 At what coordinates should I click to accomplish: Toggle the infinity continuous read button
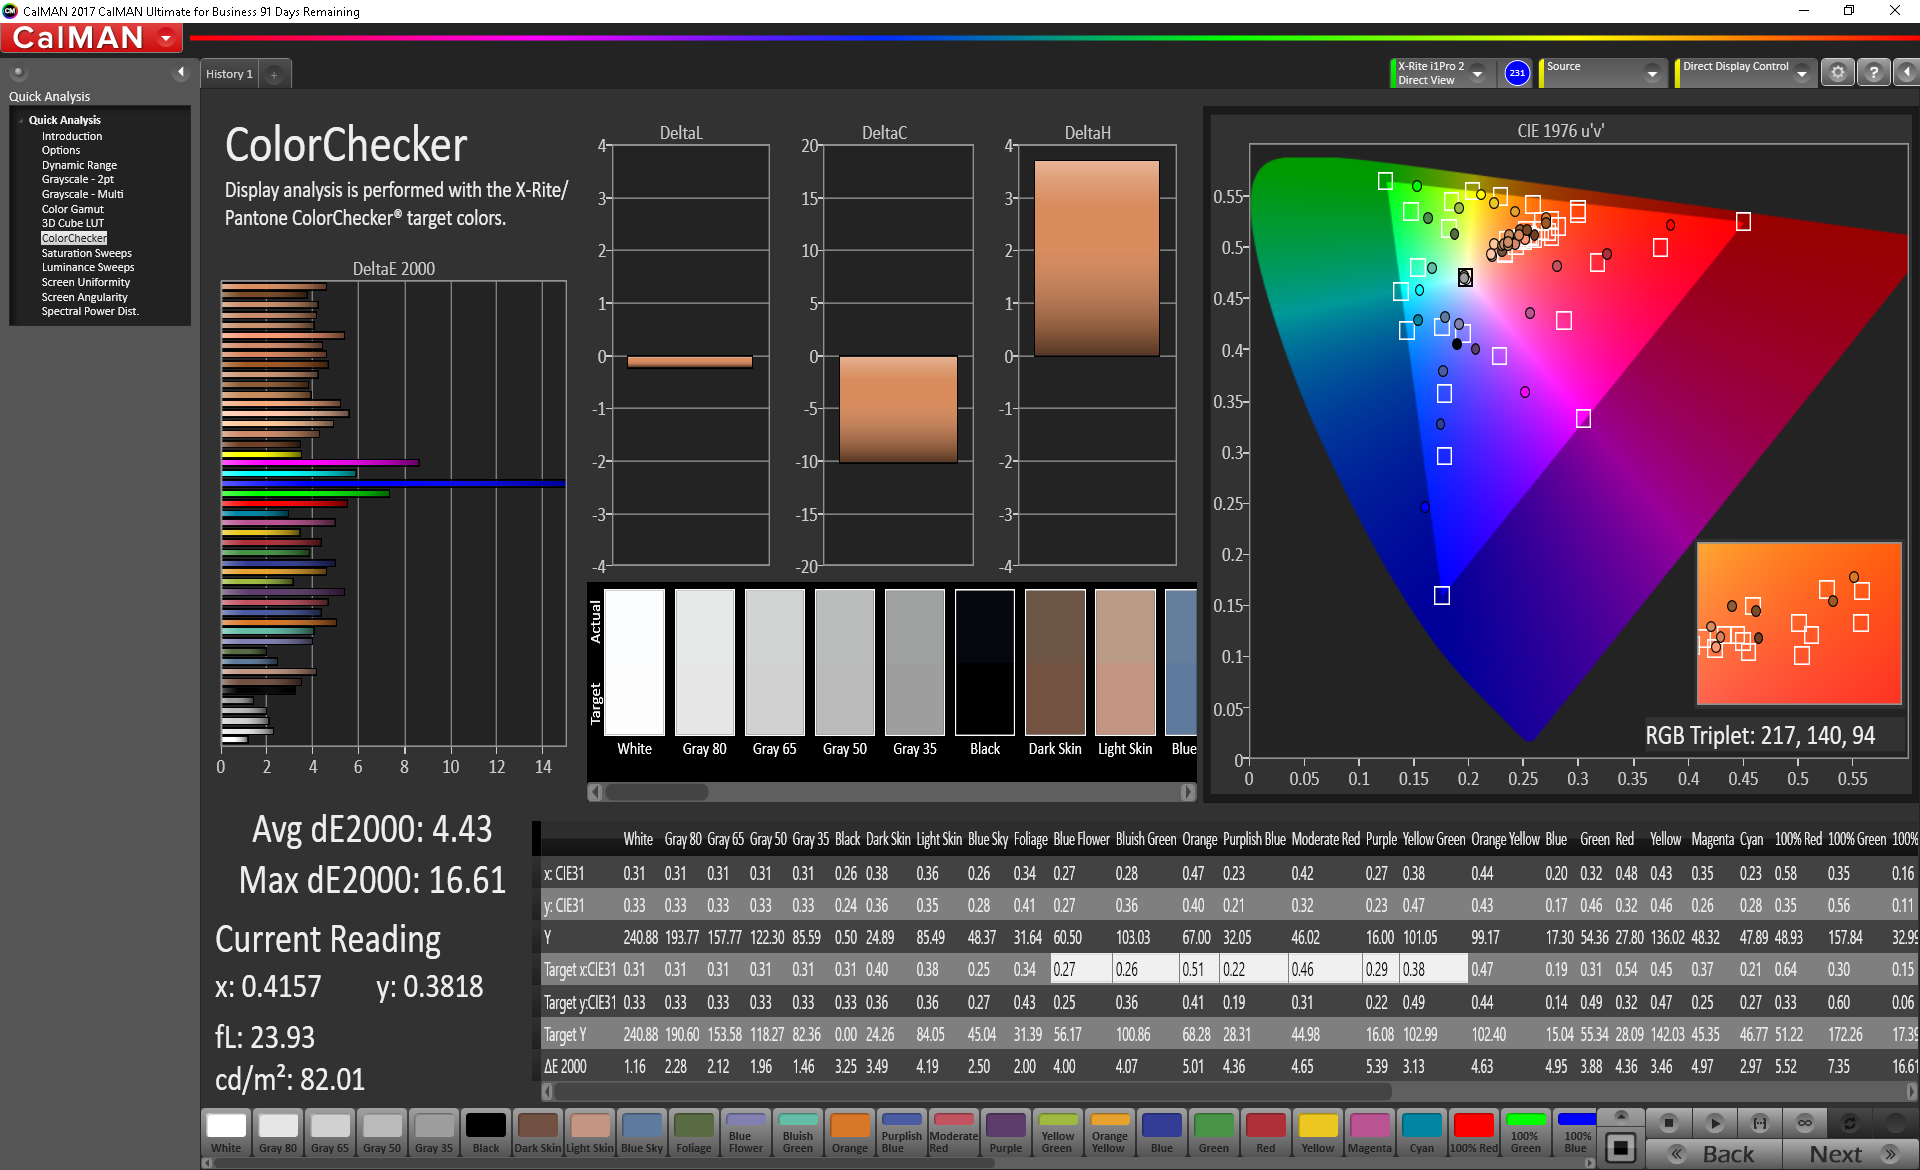(x=1804, y=1122)
